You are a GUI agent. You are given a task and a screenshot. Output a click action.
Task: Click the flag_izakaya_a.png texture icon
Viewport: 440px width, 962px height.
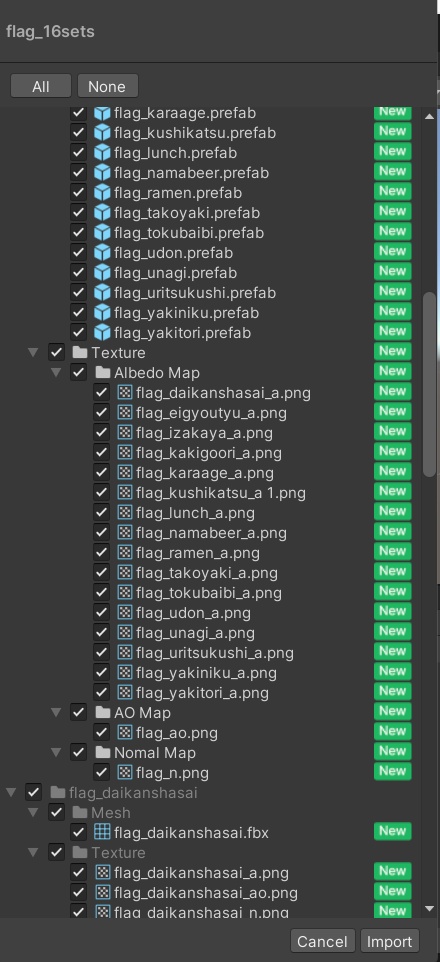(x=125, y=433)
